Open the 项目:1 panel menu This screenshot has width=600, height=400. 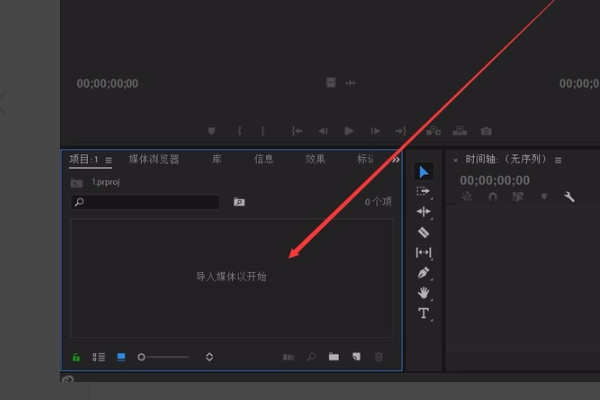[109, 160]
